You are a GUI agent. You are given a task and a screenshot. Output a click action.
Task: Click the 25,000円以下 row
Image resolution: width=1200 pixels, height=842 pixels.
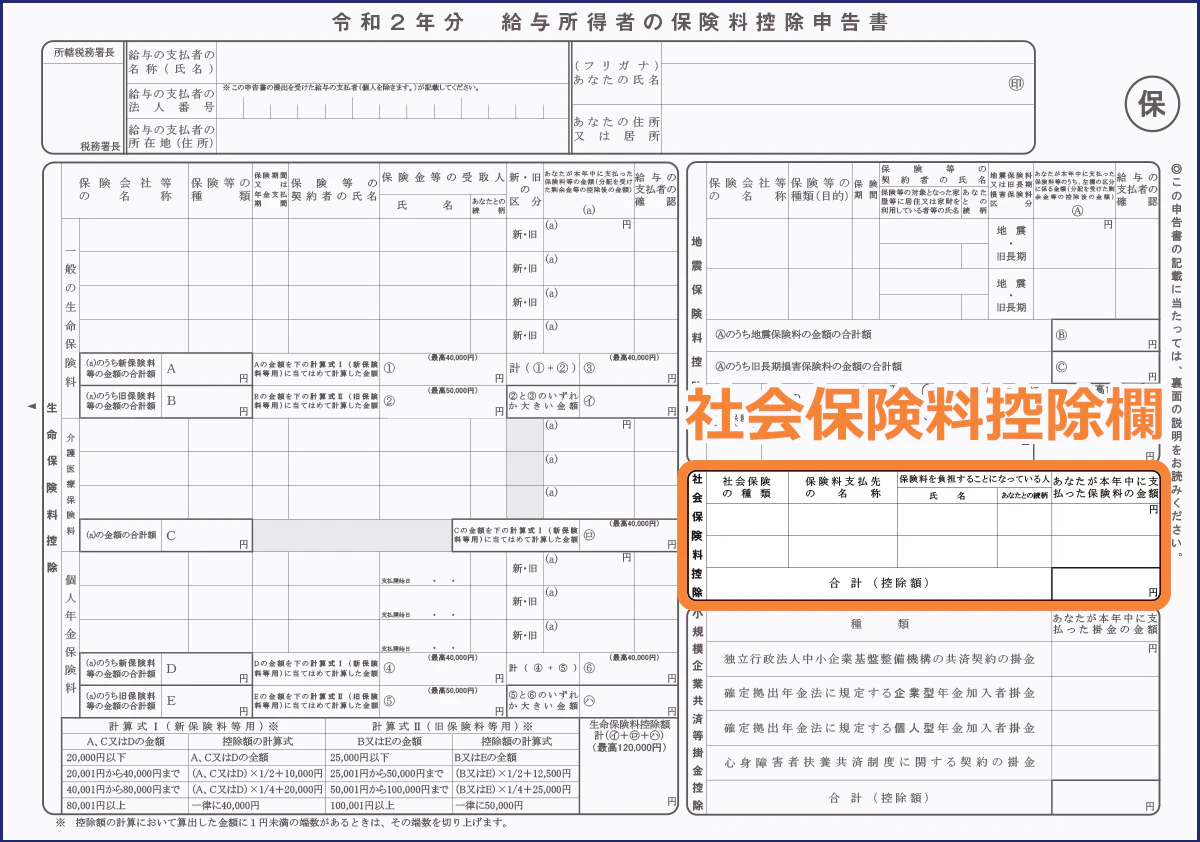point(452,757)
